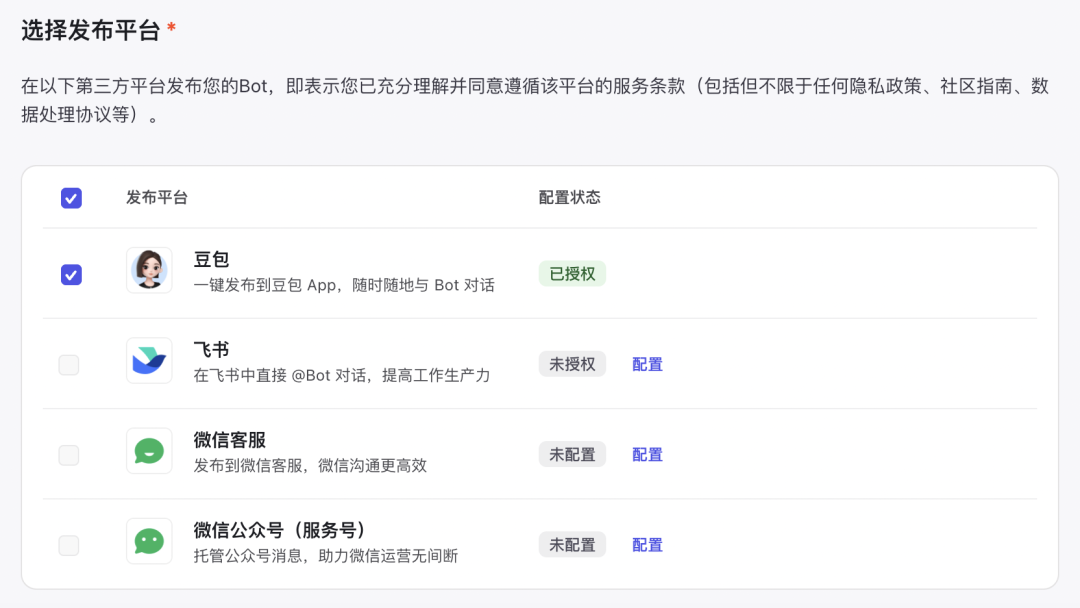Viewport: 1080px width, 608px height.
Task: Click description 一键发布到豆包 App，随时随地与 Bot 对话
Action: click(344, 285)
